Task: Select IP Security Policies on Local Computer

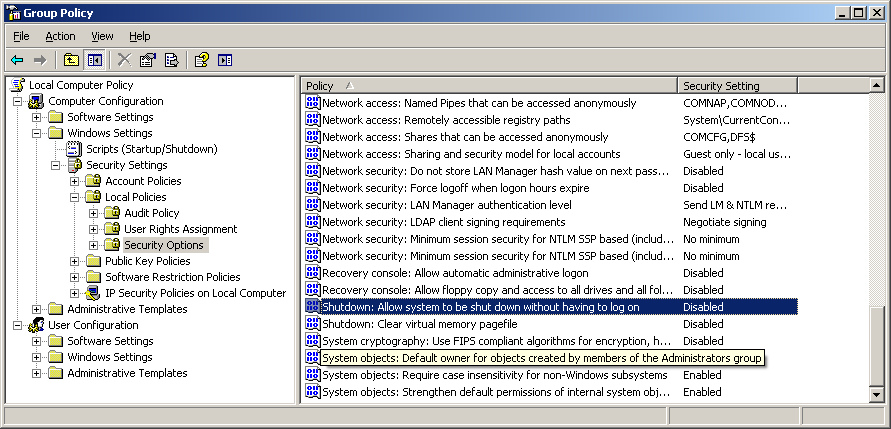Action: (195, 293)
